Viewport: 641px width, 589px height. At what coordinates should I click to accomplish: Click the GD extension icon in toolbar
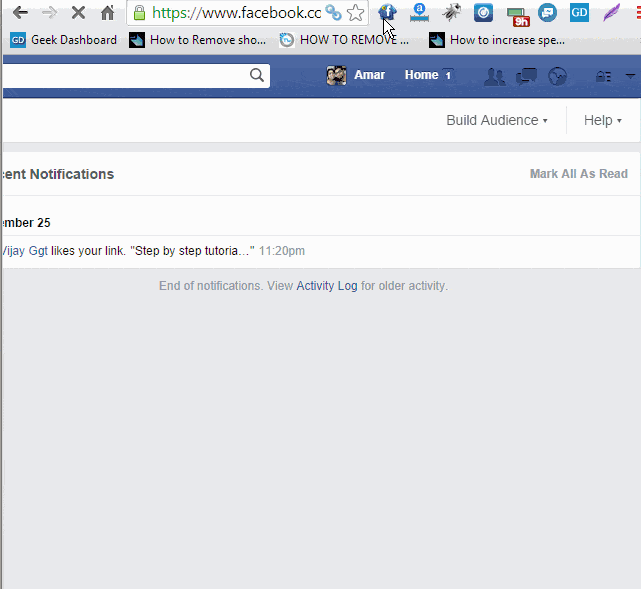click(579, 13)
